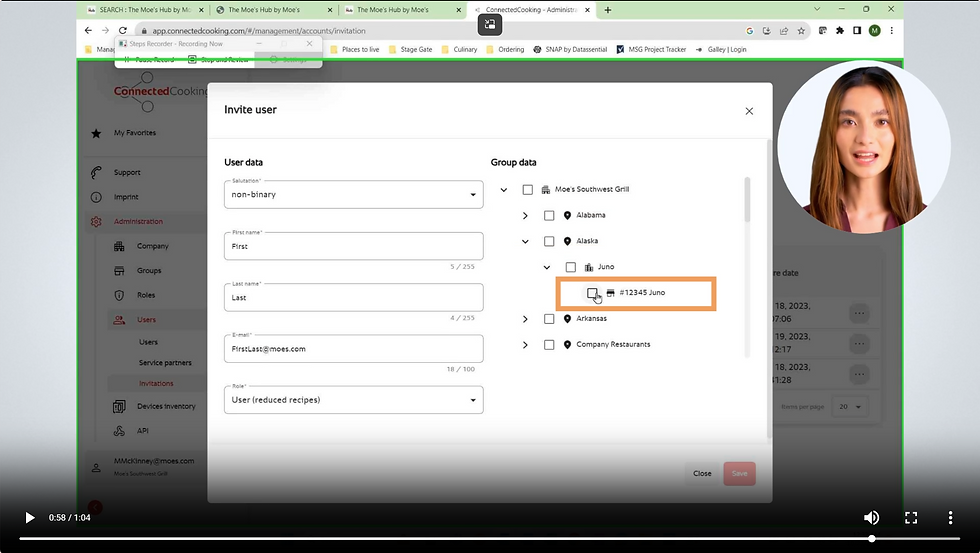980x553 pixels.
Task: Check the Alaska checkbox
Action: [549, 241]
